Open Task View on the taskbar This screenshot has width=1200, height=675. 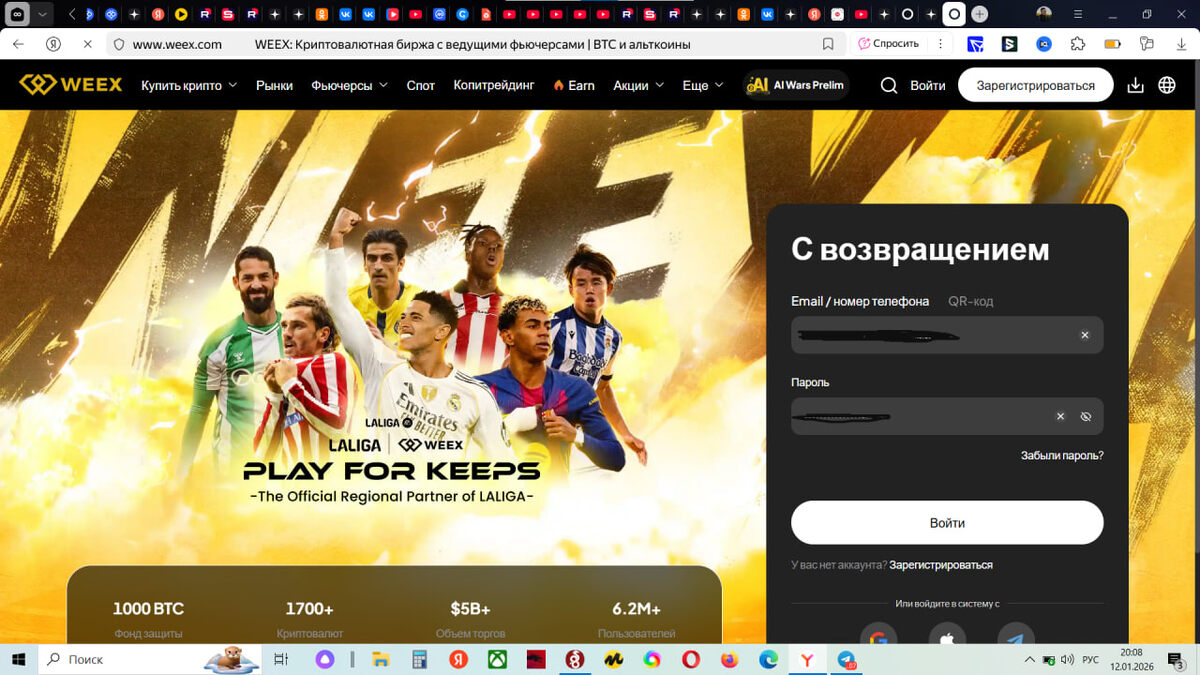tap(281, 659)
